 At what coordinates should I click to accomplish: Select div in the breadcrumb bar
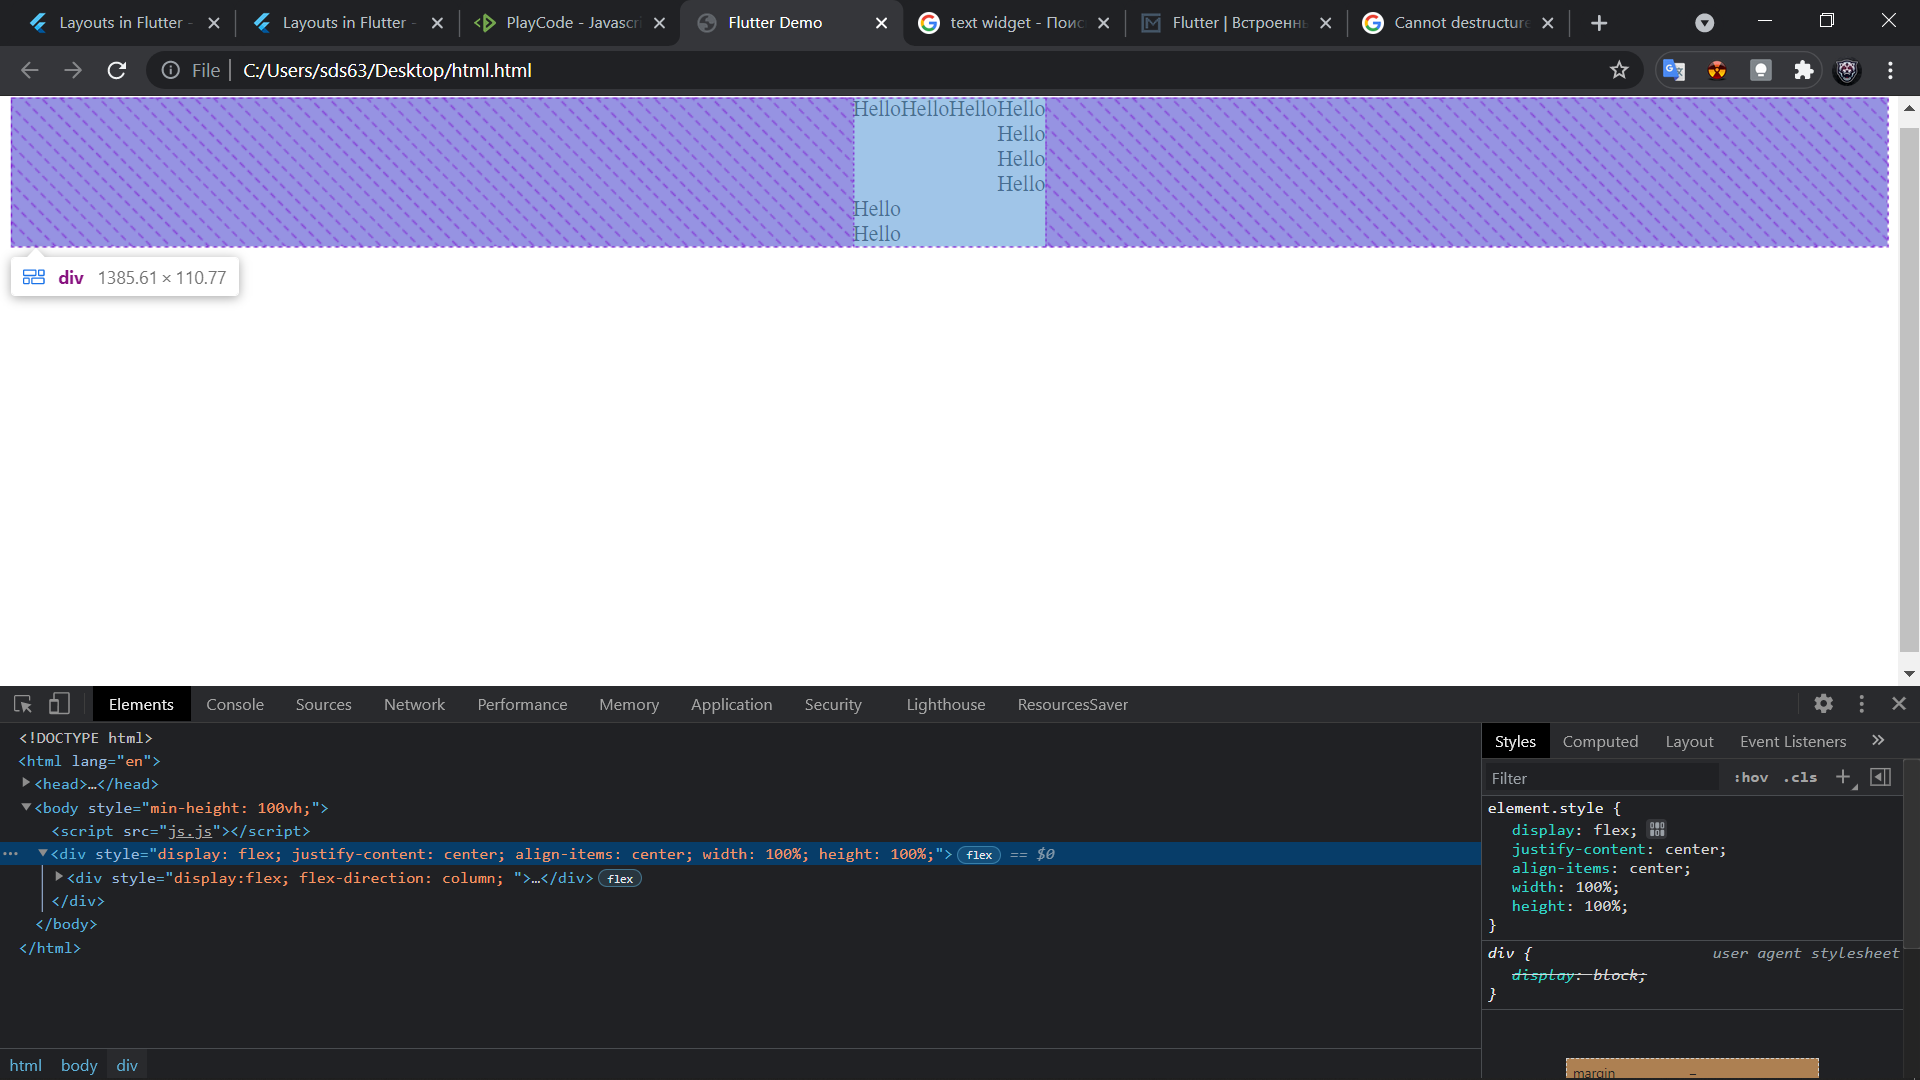click(x=127, y=1065)
